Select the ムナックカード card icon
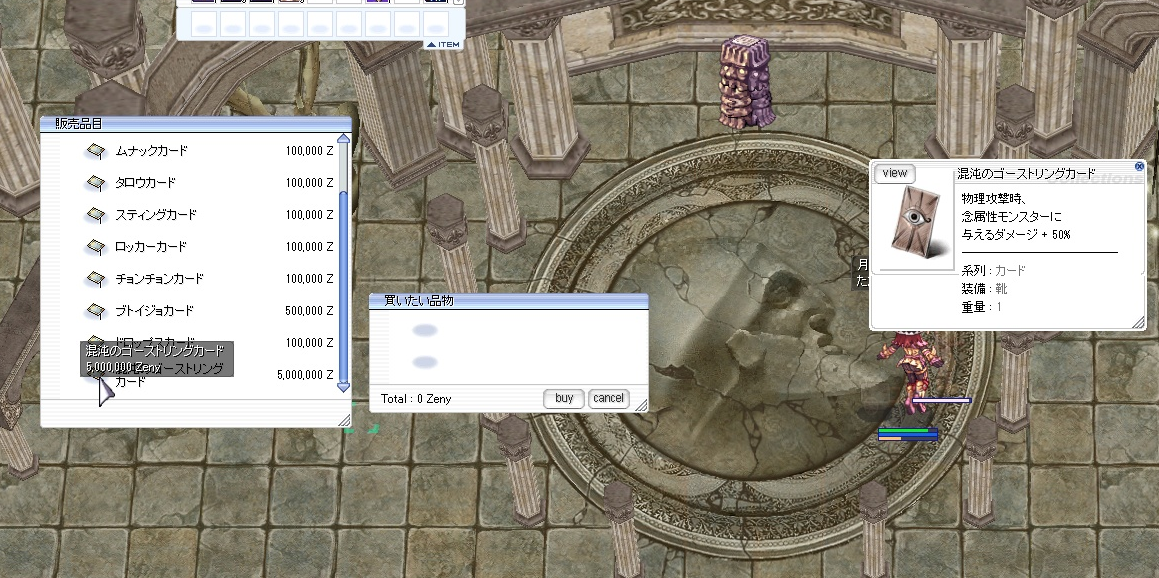Viewport: 1159px width, 578px height. (95, 151)
